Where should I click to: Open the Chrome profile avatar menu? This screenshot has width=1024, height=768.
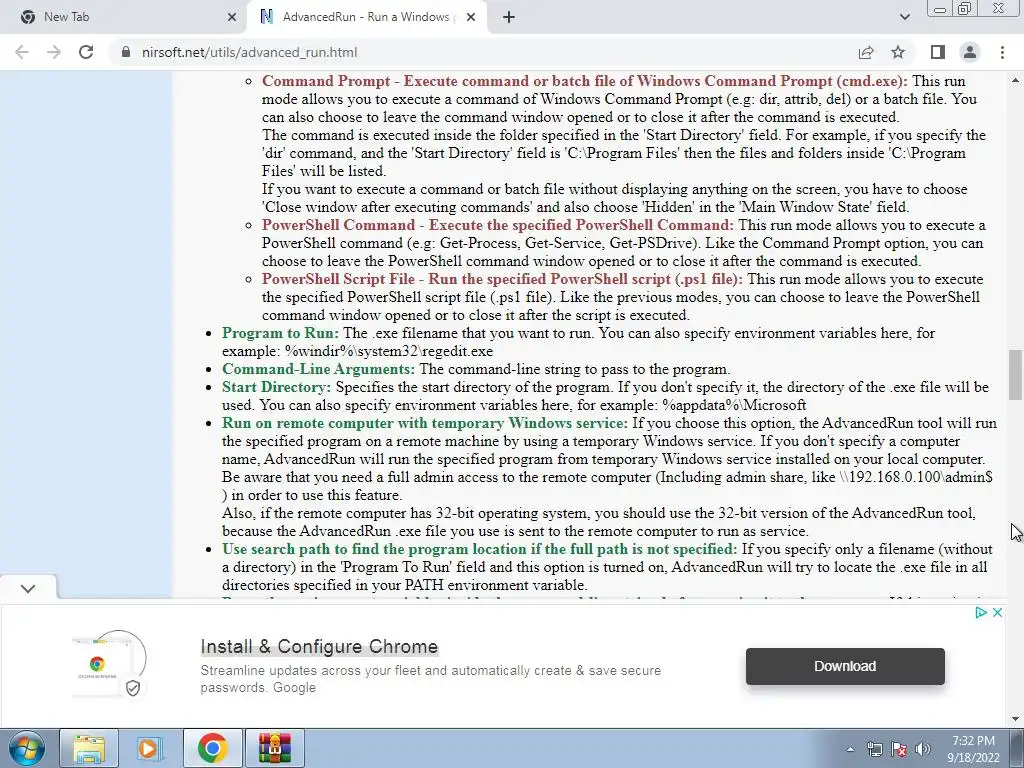coord(970,52)
